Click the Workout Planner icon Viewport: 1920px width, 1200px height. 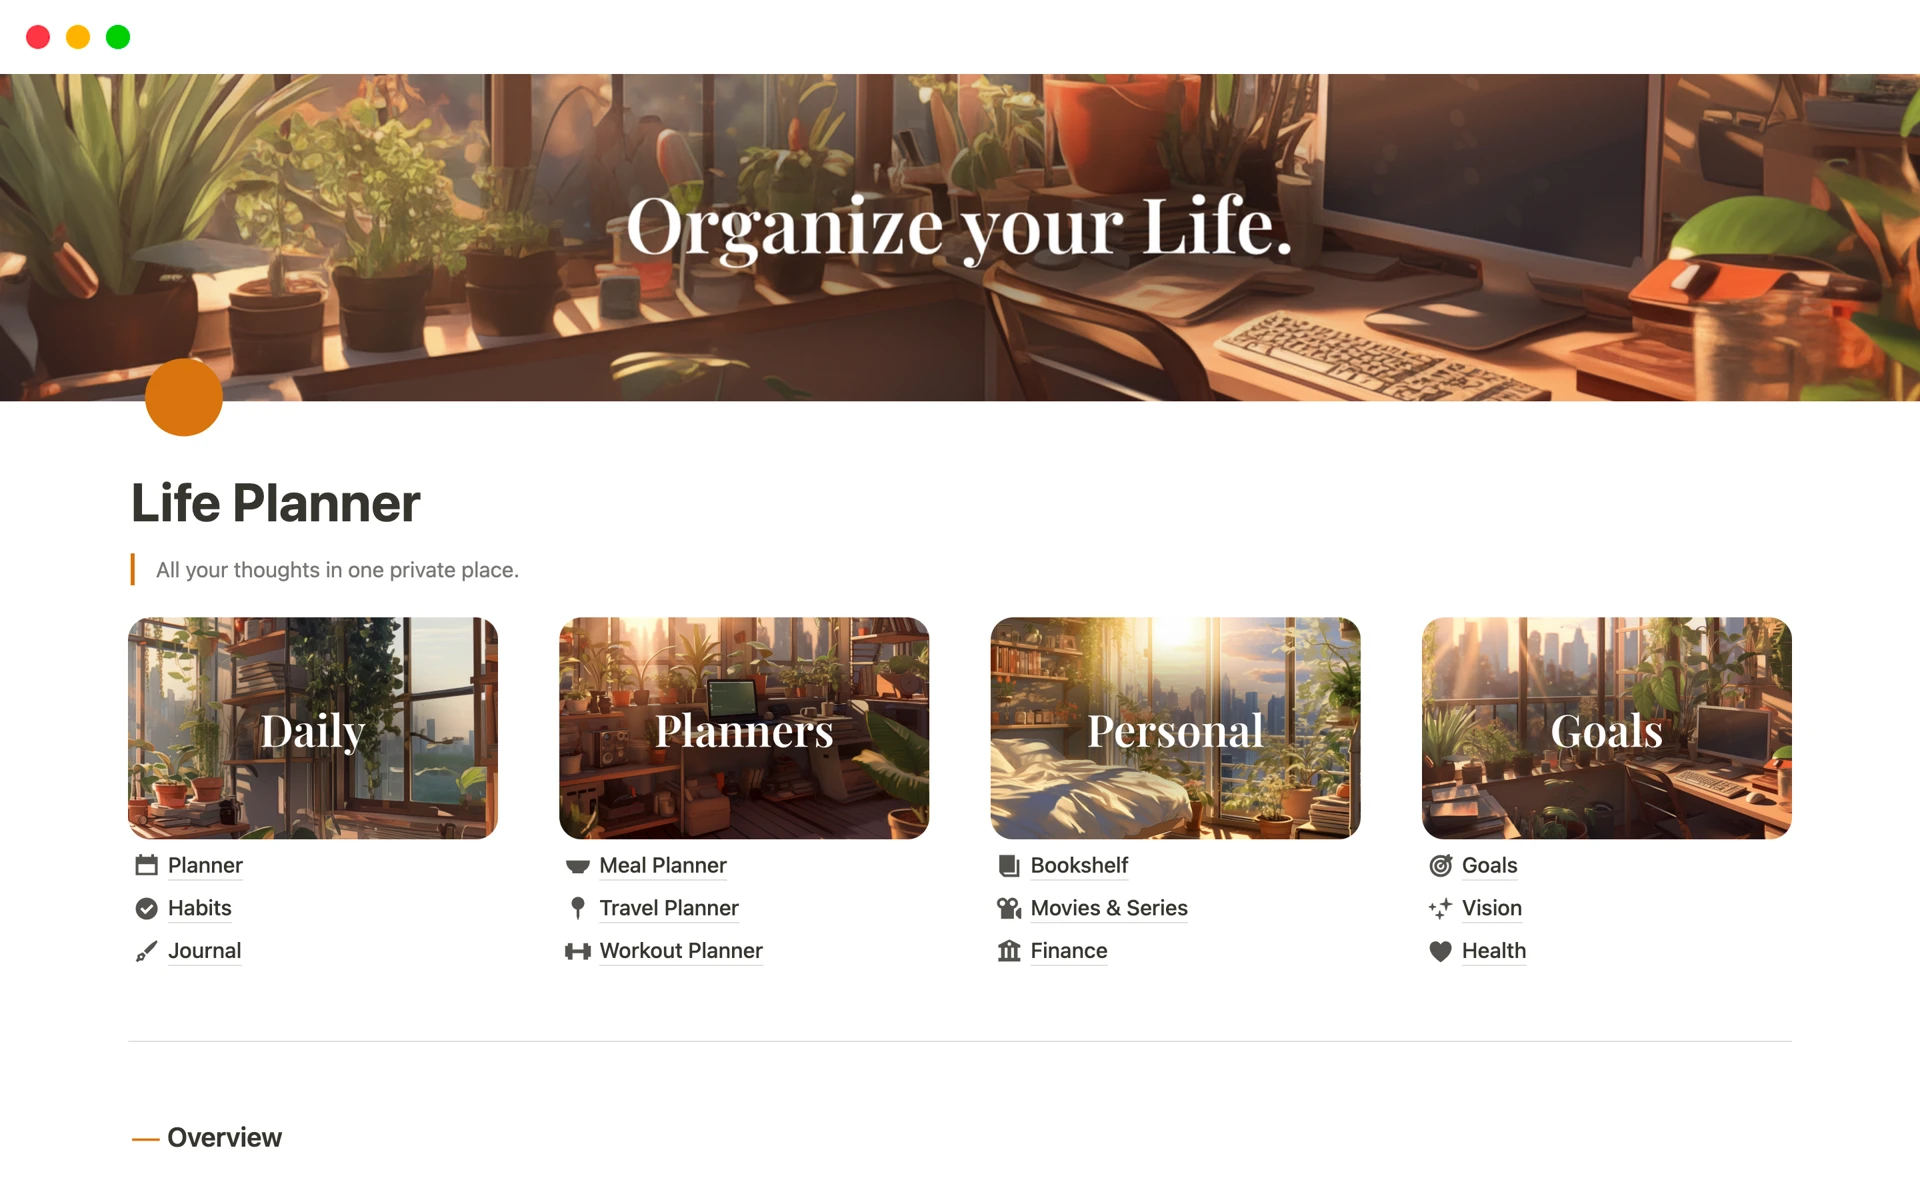pyautogui.click(x=578, y=951)
